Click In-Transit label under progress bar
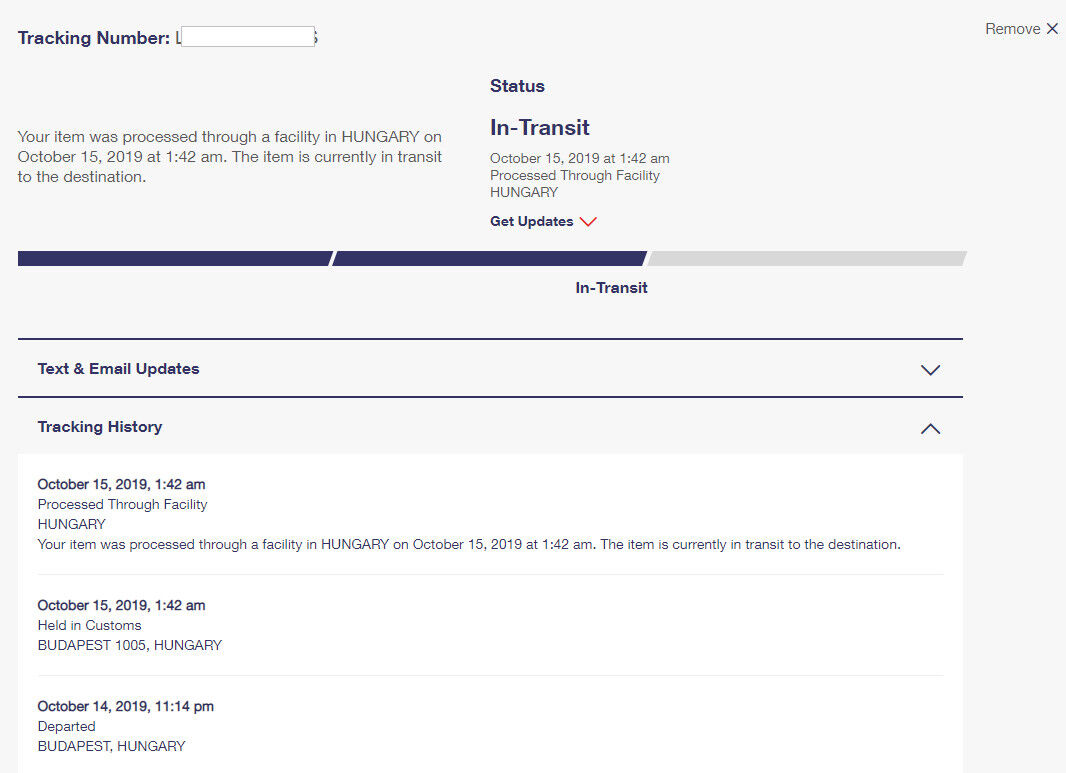The image size is (1066, 773). pyautogui.click(x=611, y=288)
